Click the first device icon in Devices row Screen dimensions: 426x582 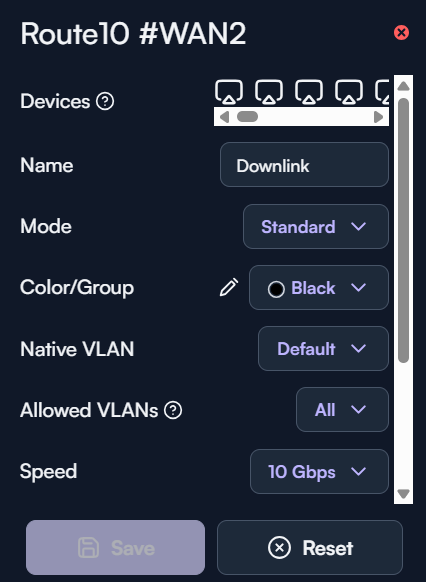(229, 91)
